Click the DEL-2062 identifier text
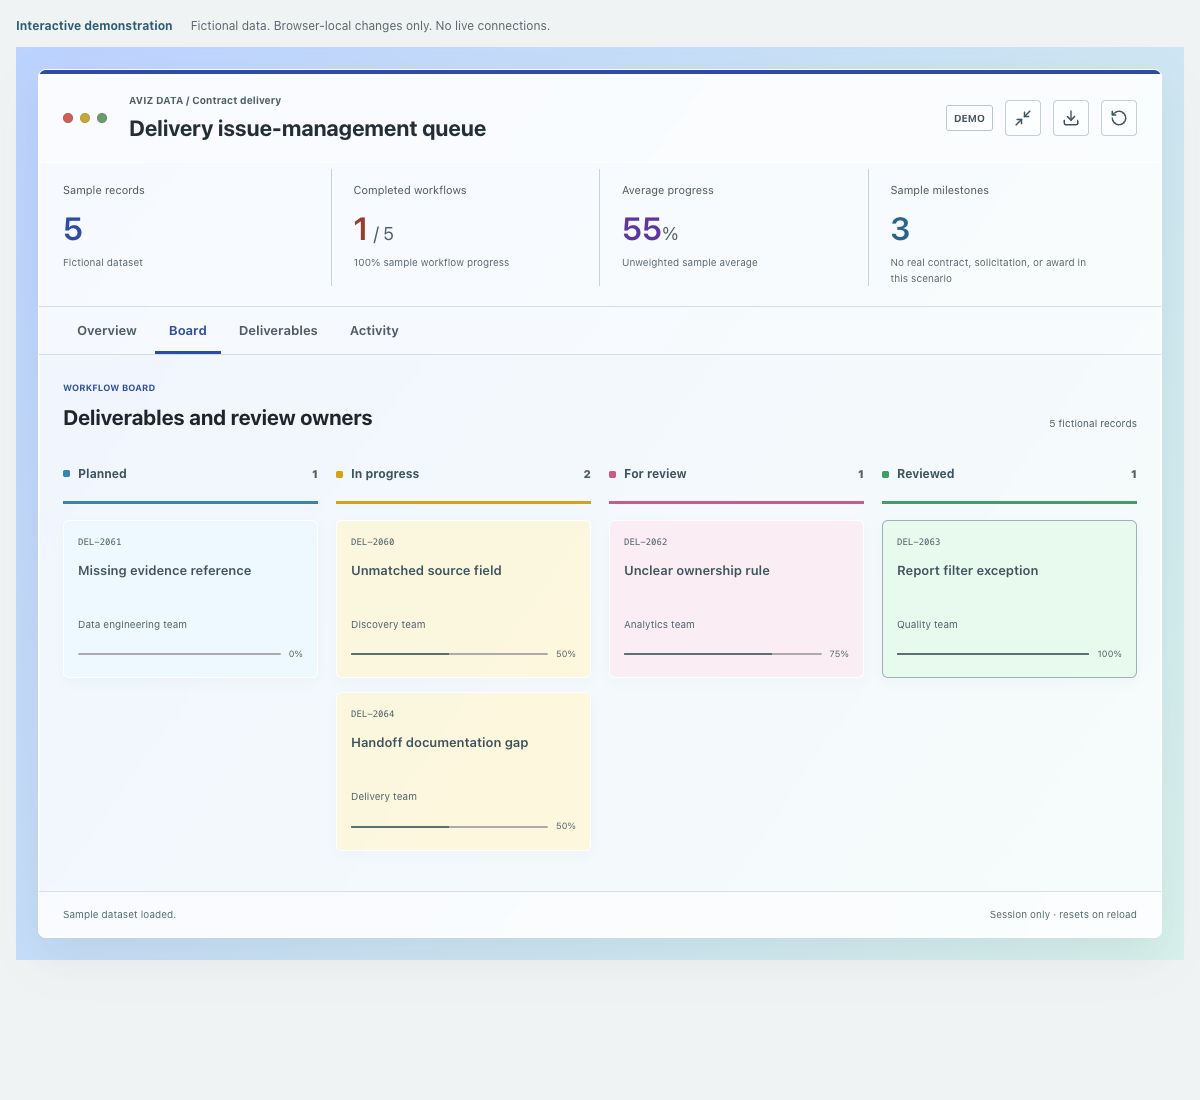Screen dimensions: 1200x1100 (x=646, y=542)
